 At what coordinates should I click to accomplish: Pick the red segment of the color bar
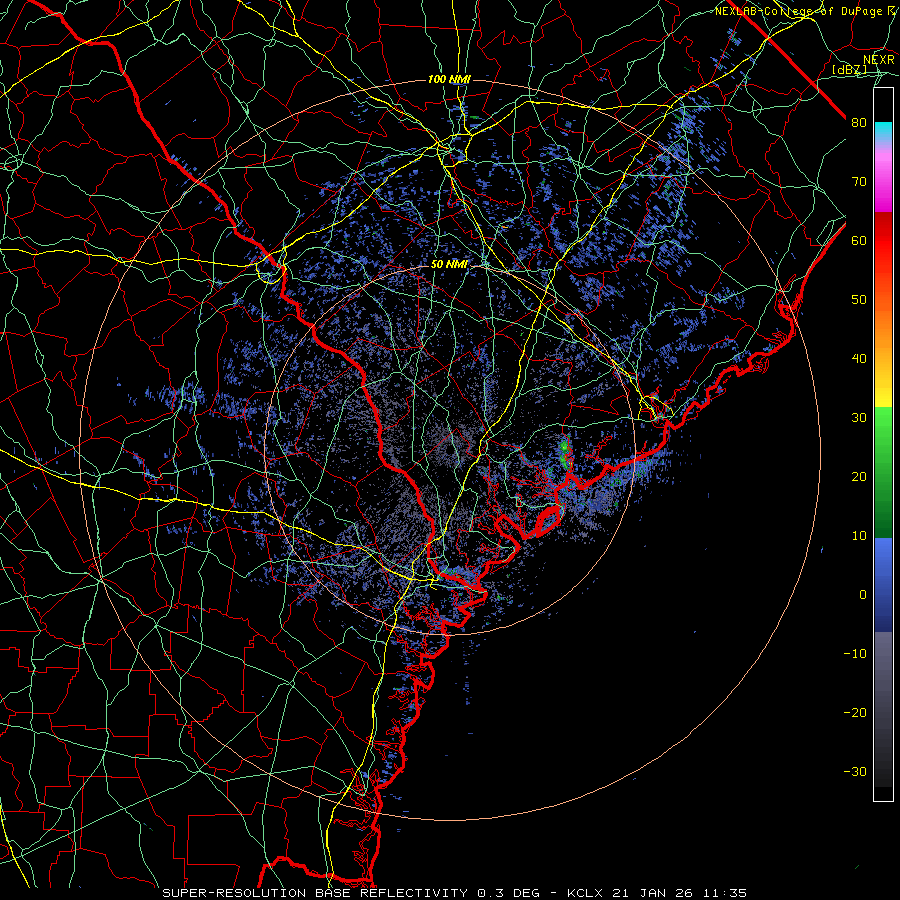point(883,241)
